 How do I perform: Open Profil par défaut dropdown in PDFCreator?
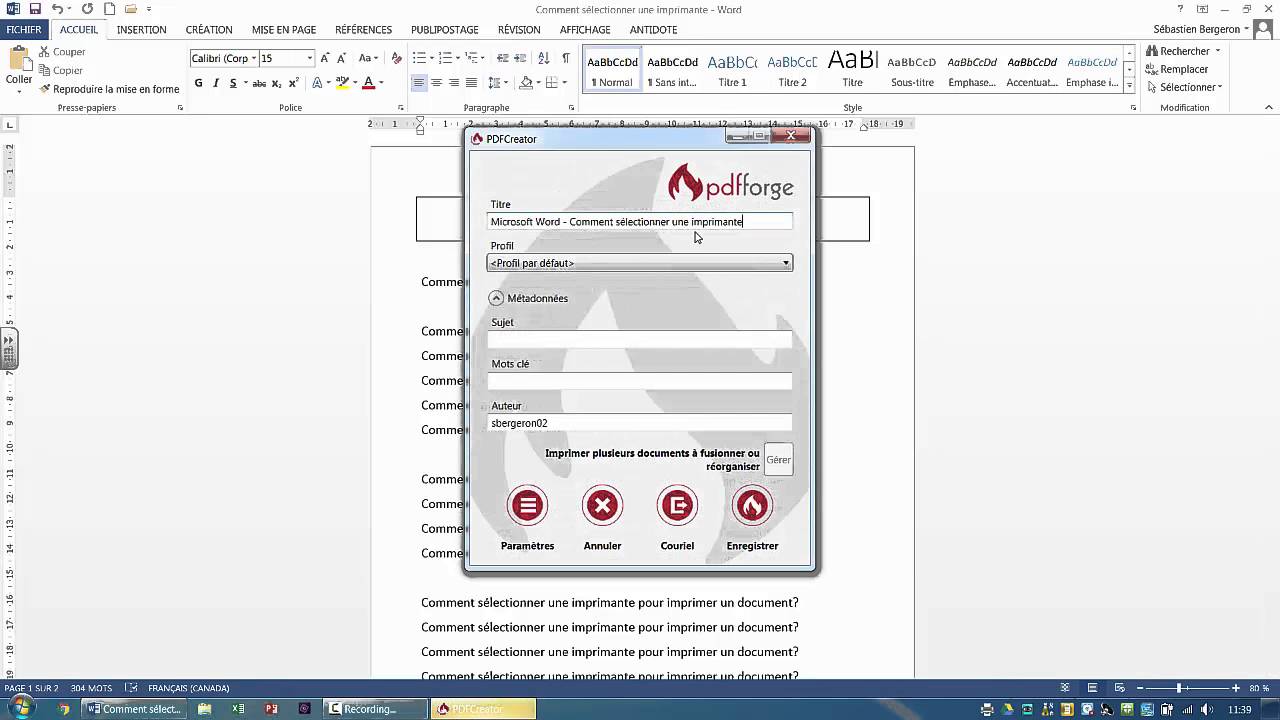[x=640, y=263]
